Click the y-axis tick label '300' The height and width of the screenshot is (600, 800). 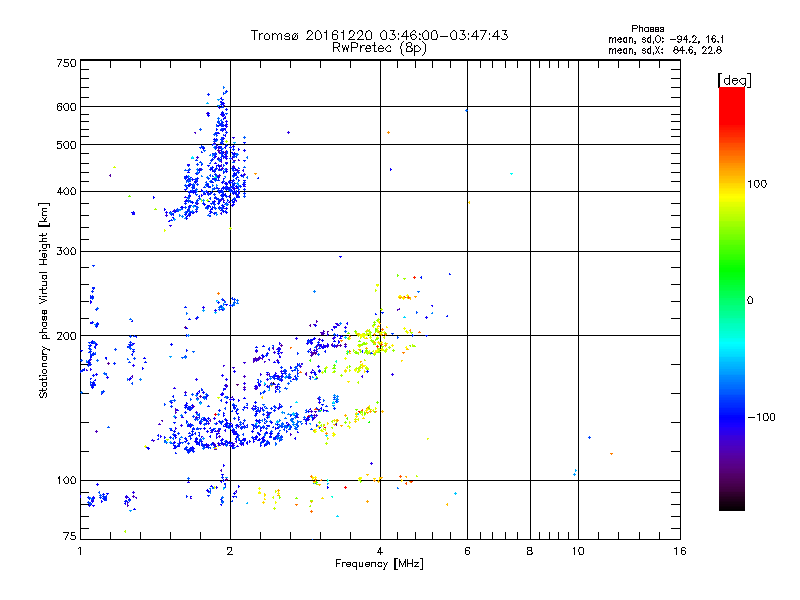[66, 251]
